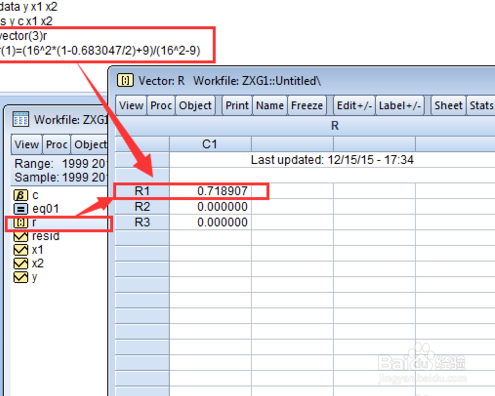This screenshot has width=495, height=396.
Task: Select the y series icon
Action: (21, 277)
